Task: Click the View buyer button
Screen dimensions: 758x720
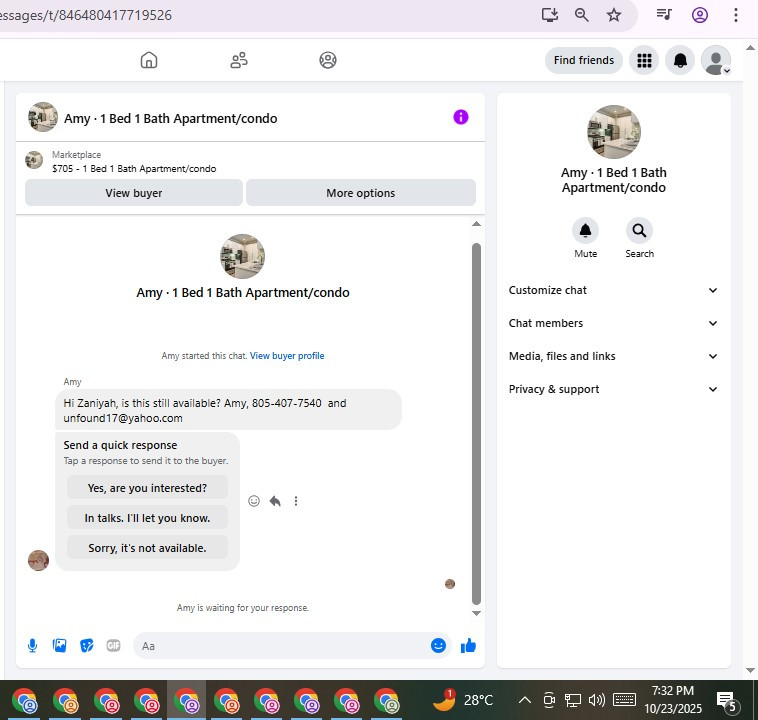Action: tap(134, 193)
